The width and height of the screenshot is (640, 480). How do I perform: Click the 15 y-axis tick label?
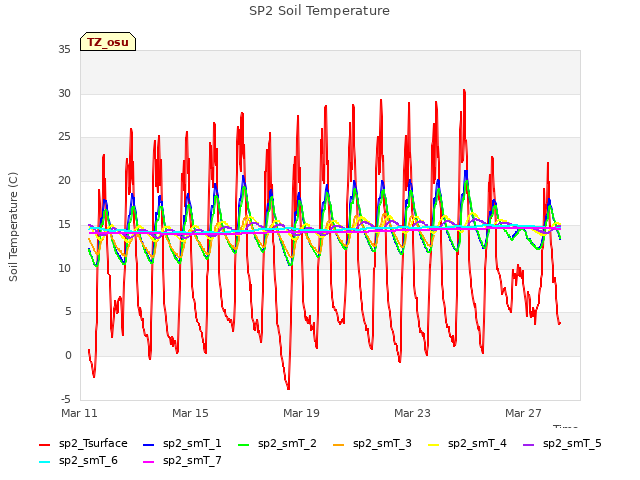64,224
